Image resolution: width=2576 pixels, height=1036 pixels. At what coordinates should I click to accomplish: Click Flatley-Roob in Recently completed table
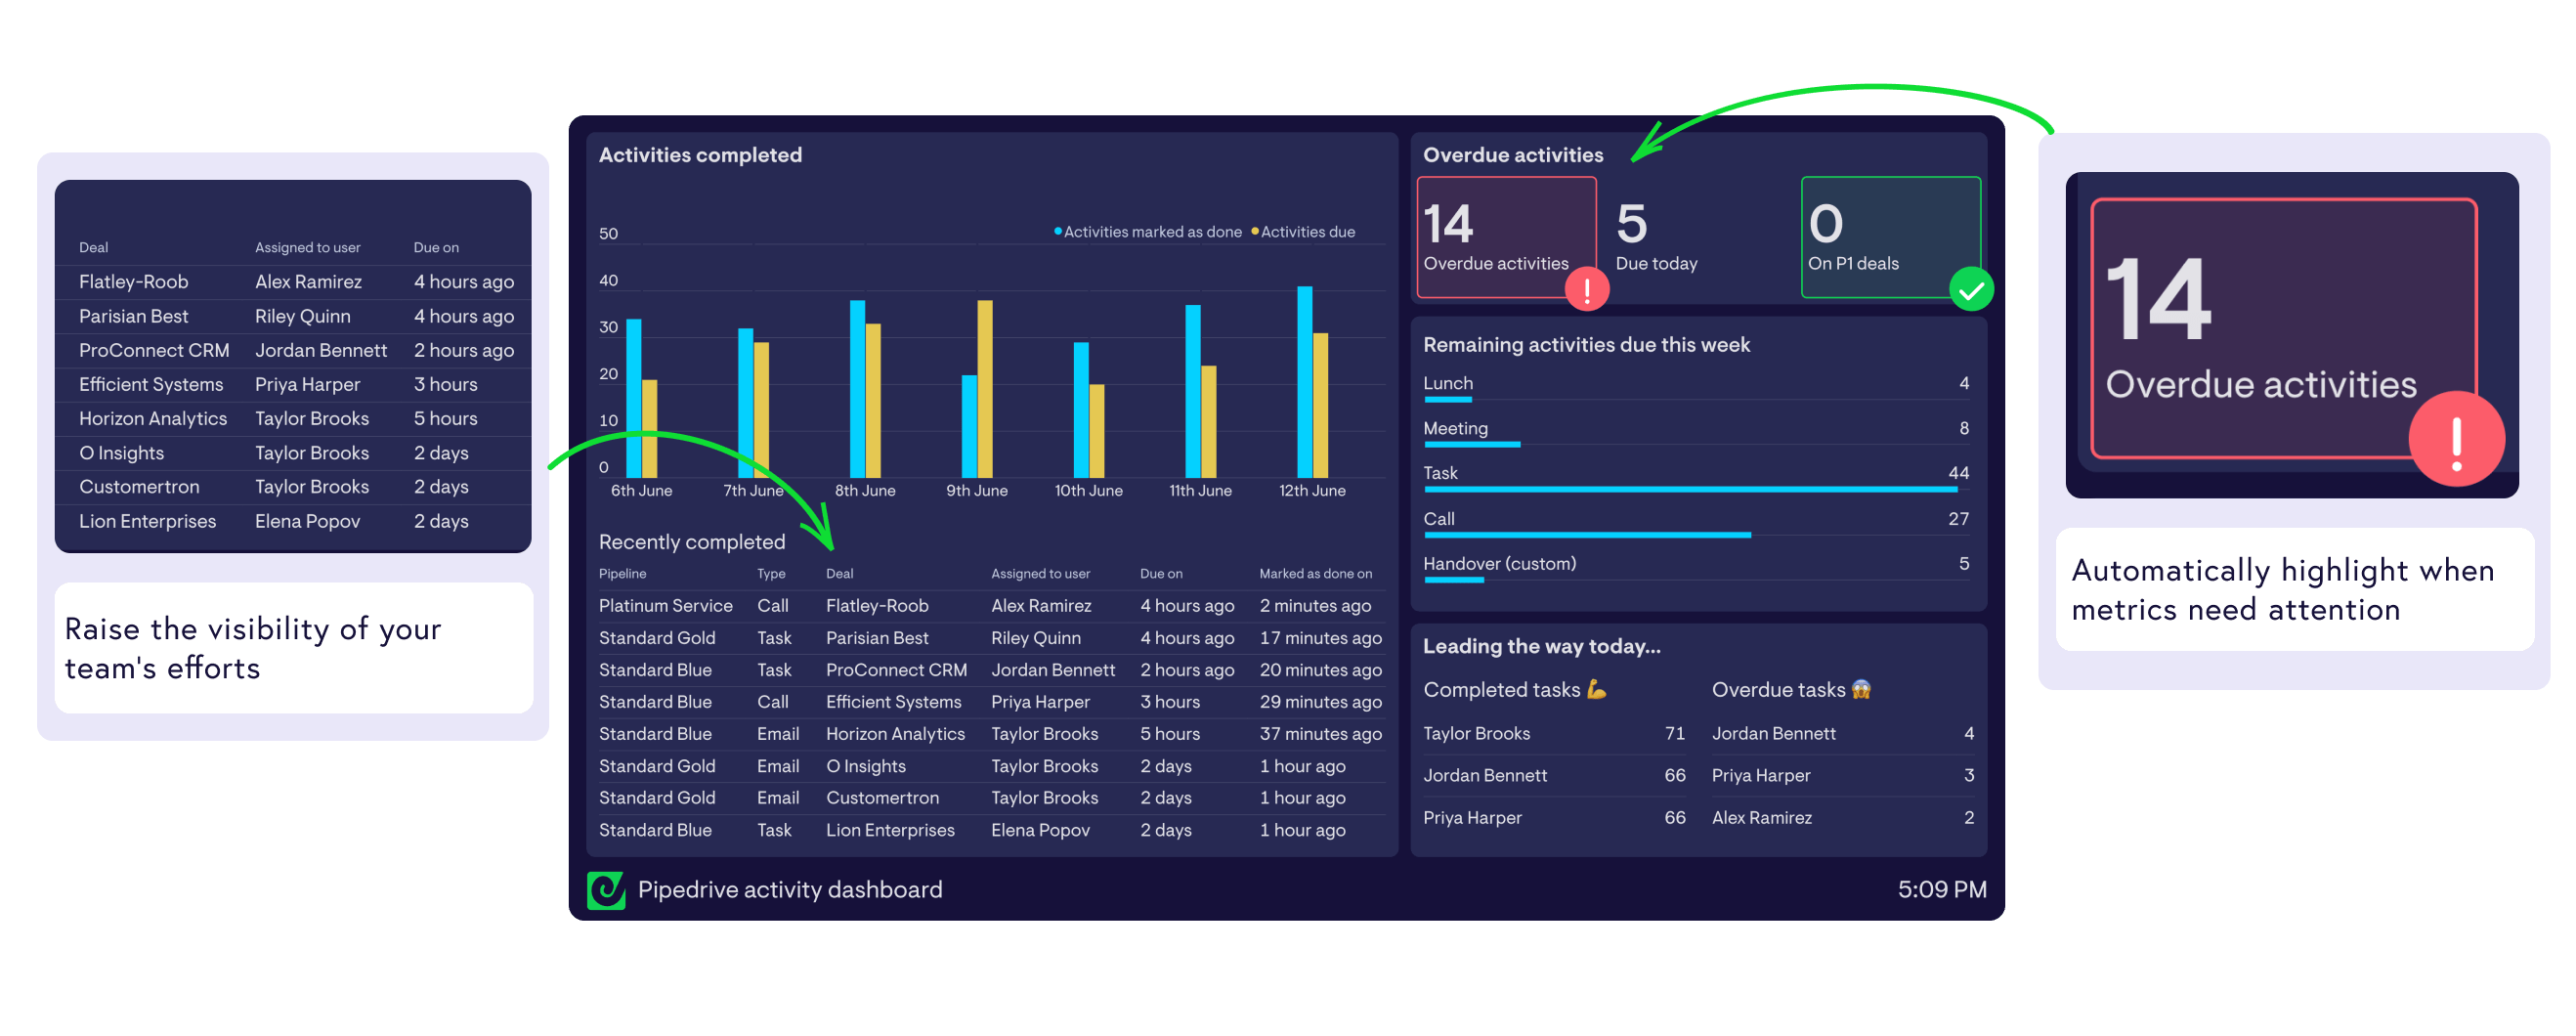(x=877, y=607)
